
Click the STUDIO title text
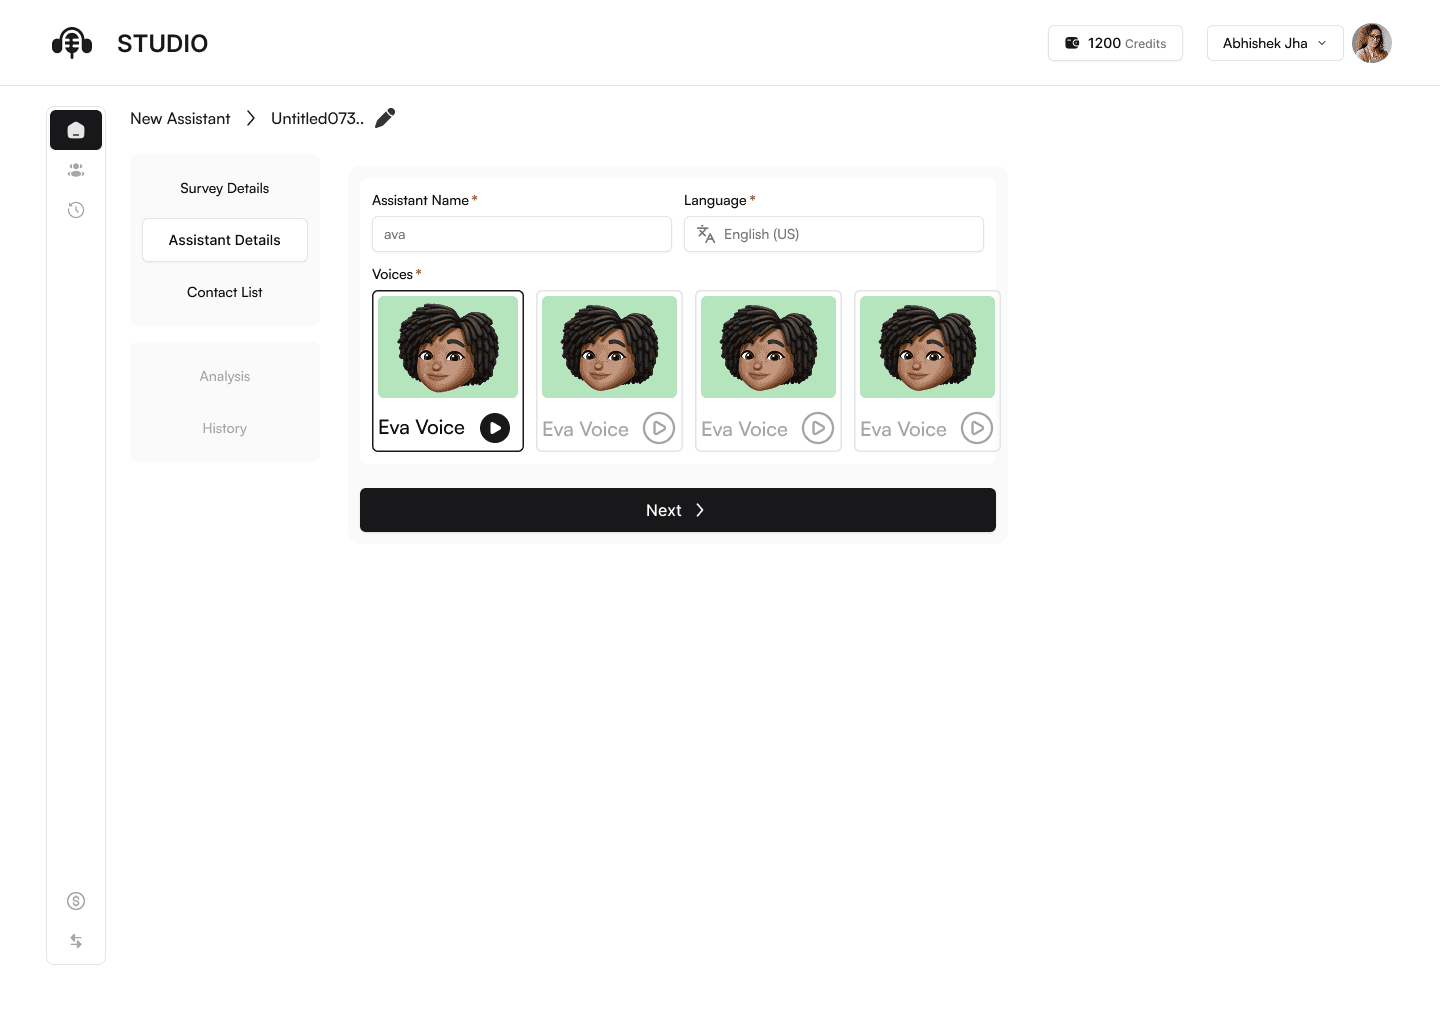[163, 43]
